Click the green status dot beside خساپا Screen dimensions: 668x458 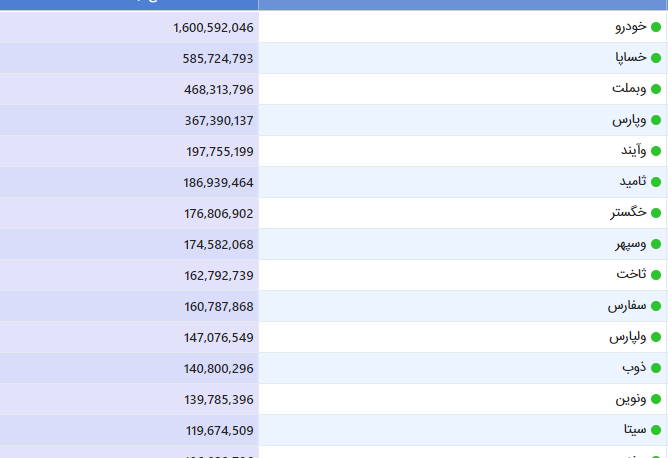656,58
